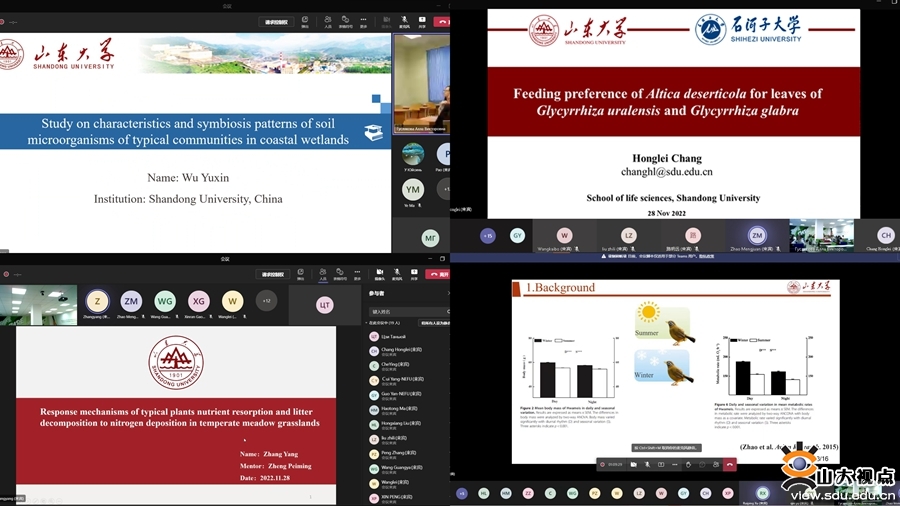900x506 pixels.
Task: Click request control button in bottom-left window
Action: click(272, 274)
